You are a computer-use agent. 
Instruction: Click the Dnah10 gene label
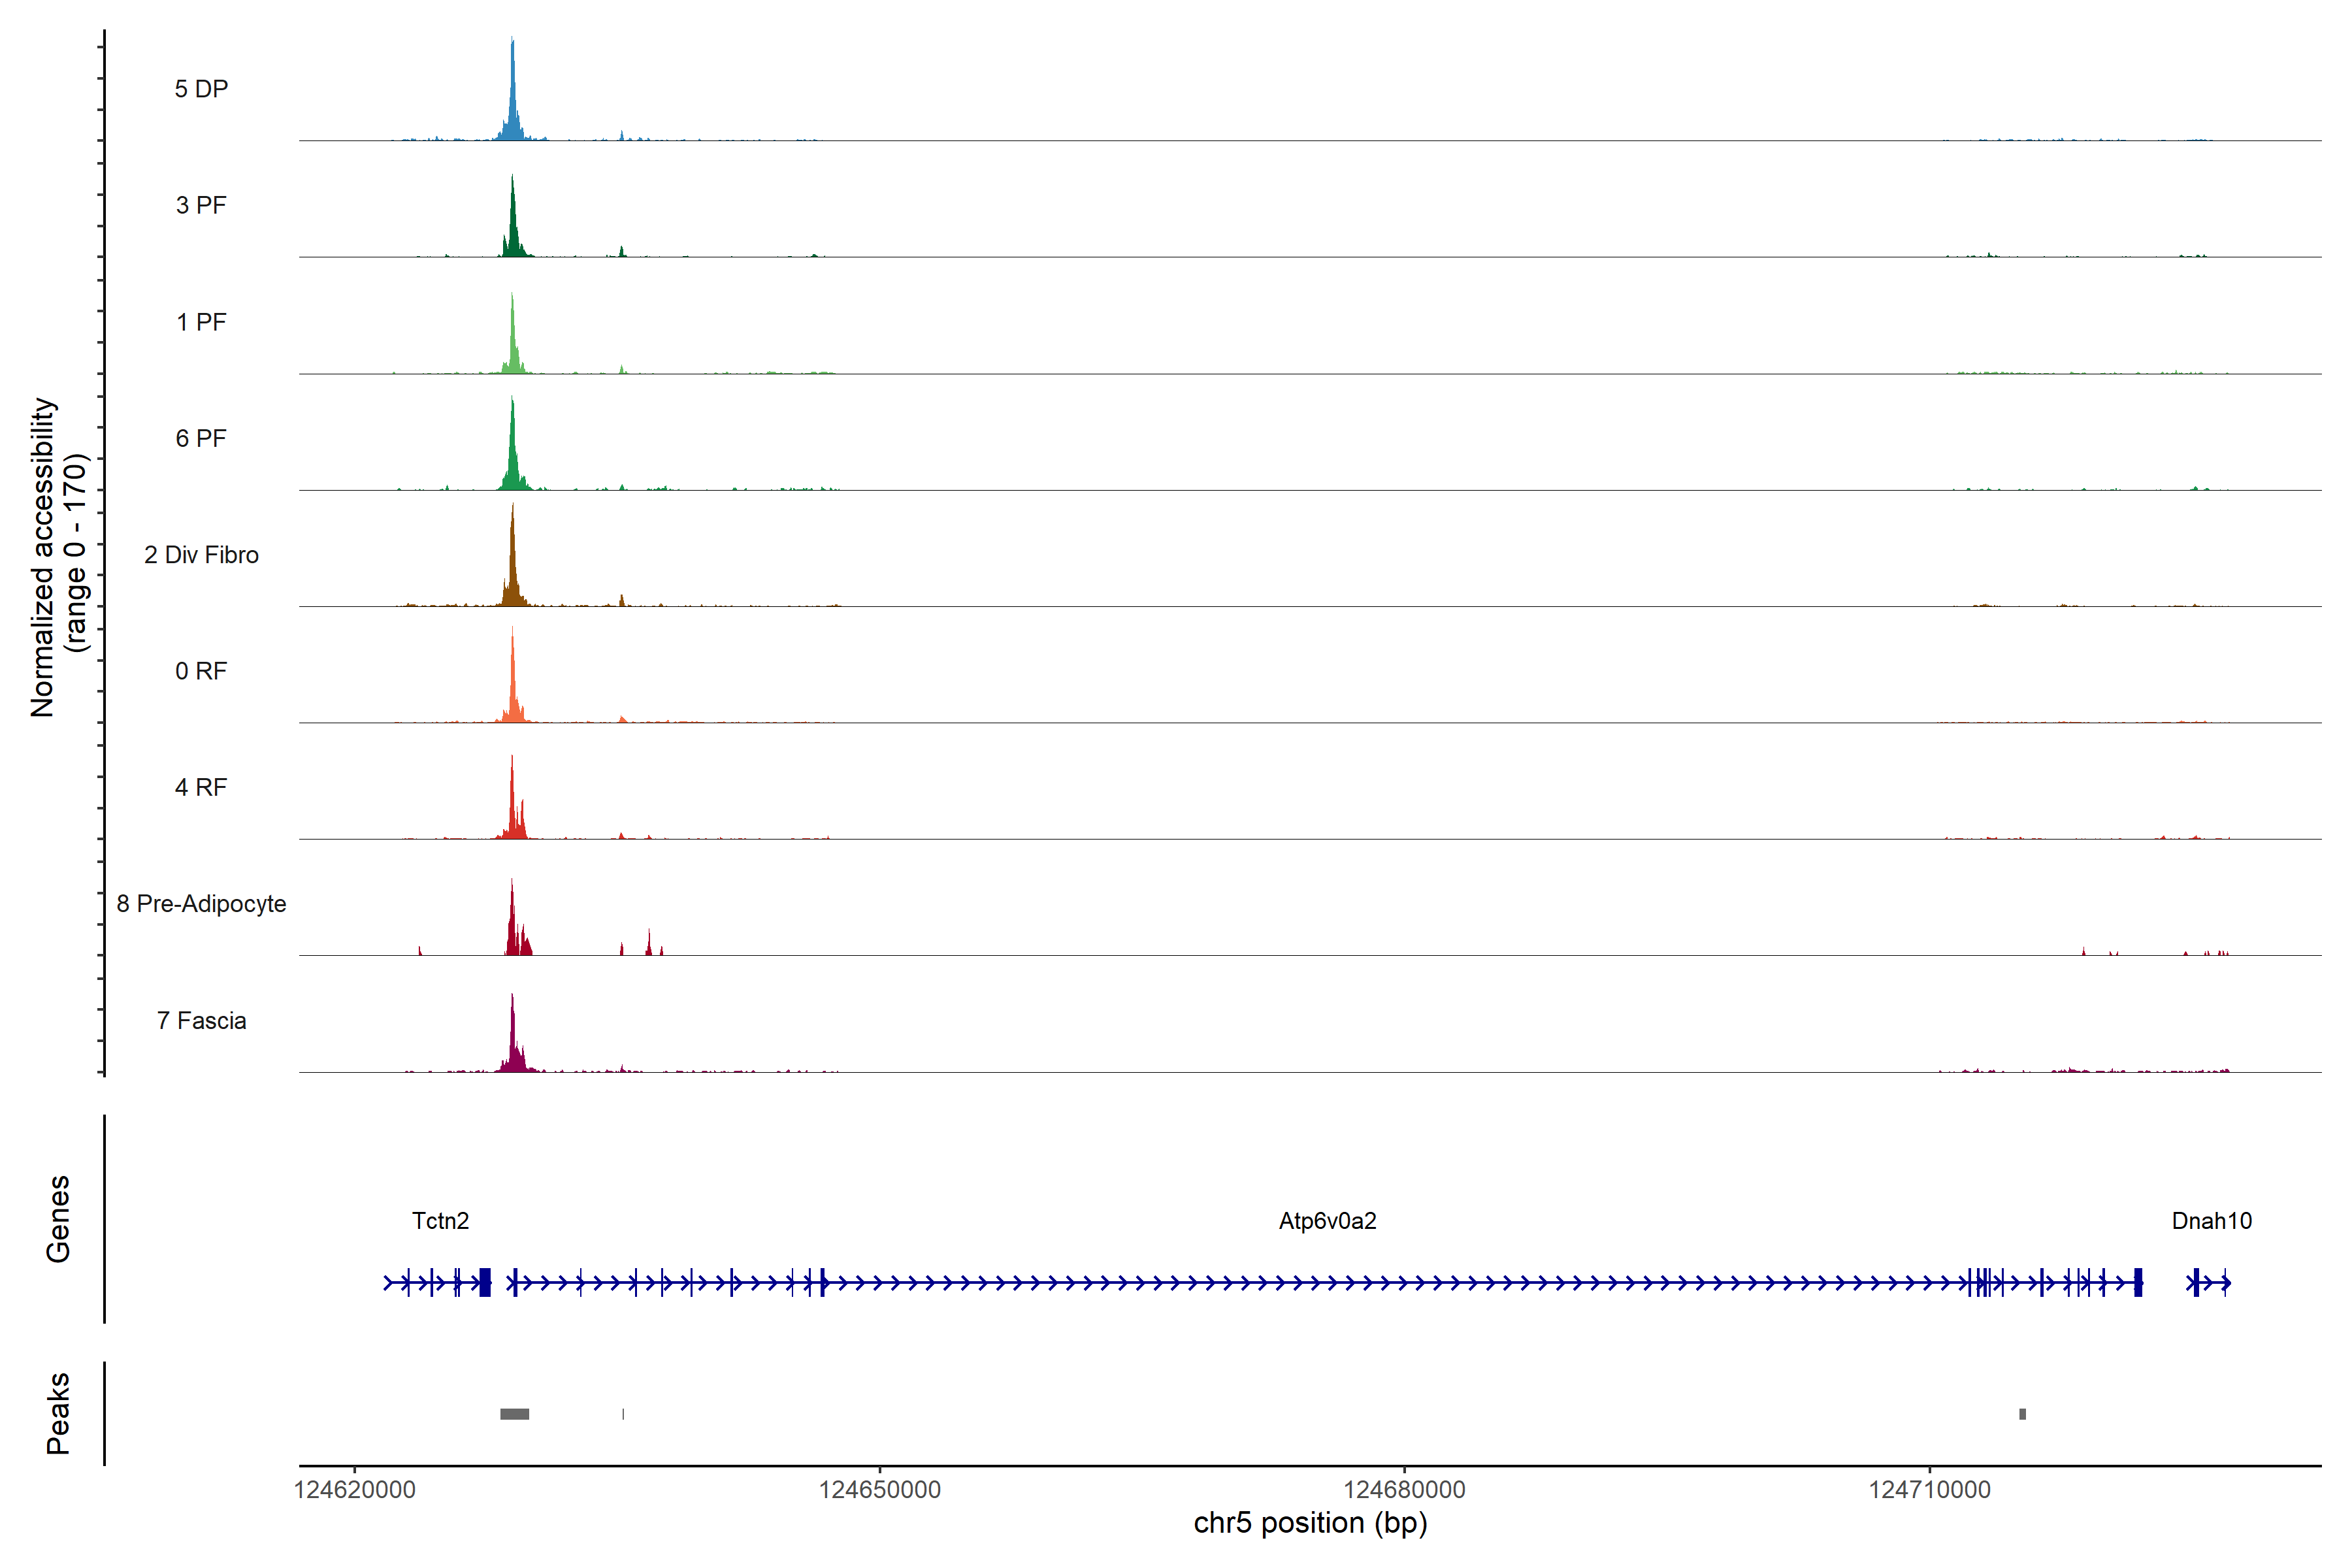click(x=2211, y=1221)
